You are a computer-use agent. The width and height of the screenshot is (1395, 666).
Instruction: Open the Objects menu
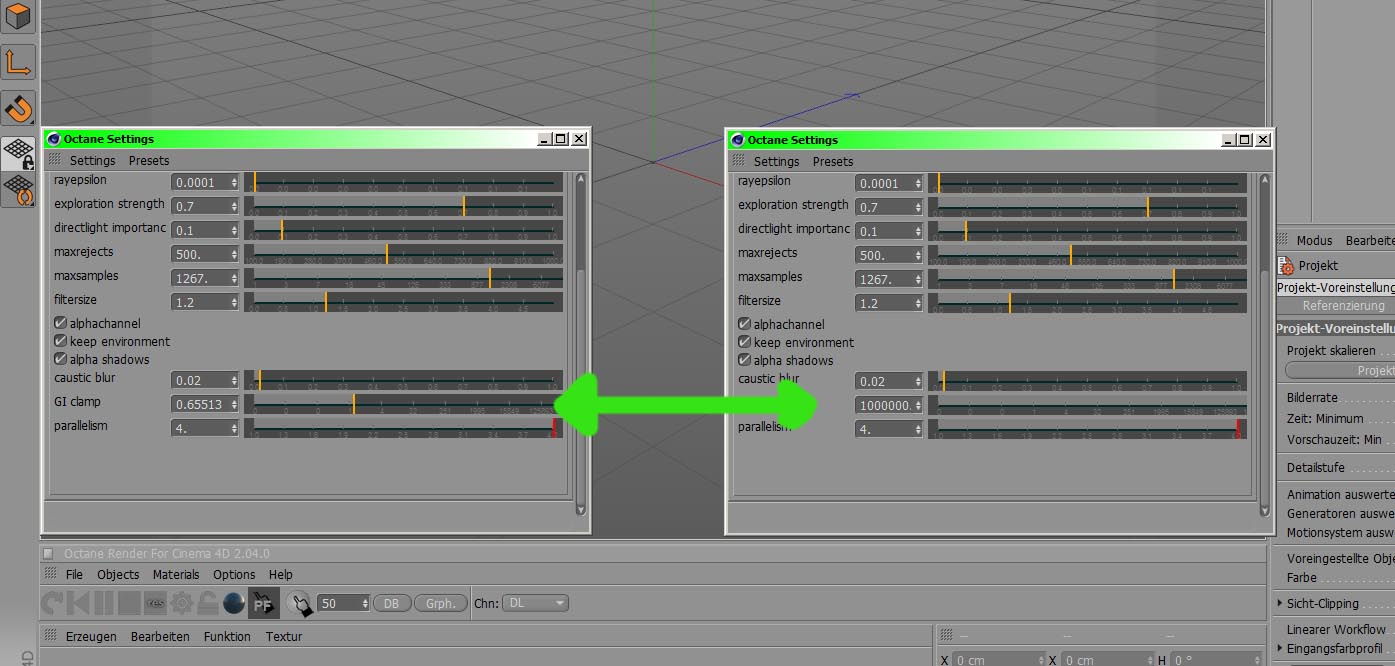point(118,575)
